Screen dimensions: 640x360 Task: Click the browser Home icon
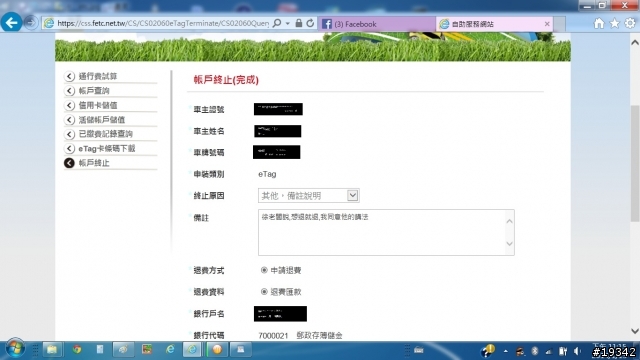pos(599,23)
